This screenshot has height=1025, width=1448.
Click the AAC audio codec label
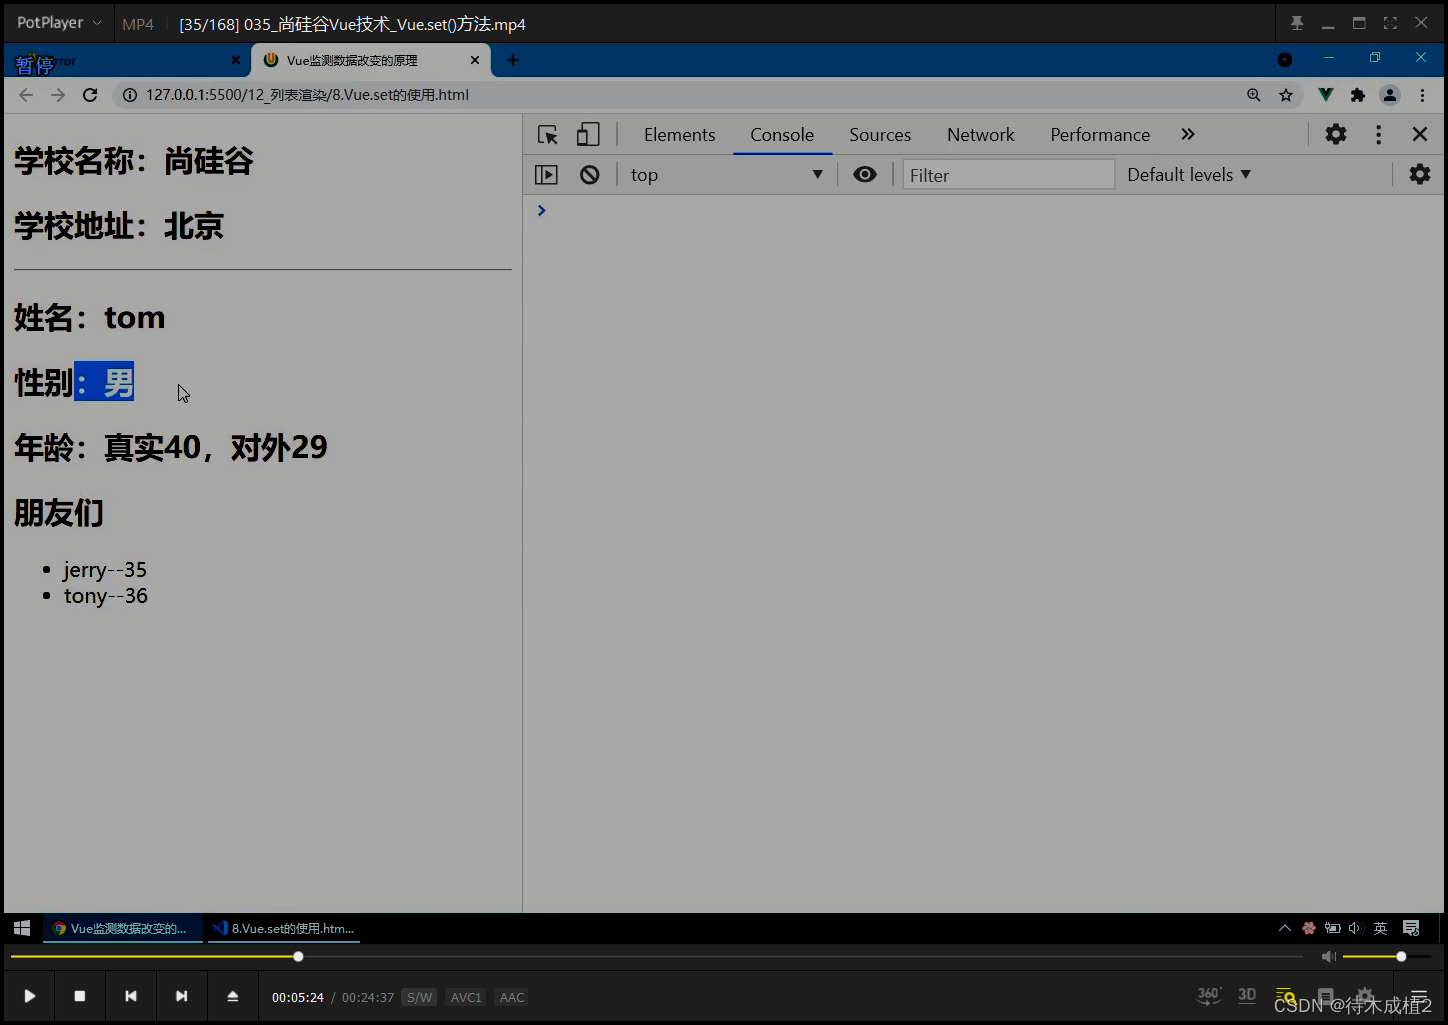pos(512,997)
